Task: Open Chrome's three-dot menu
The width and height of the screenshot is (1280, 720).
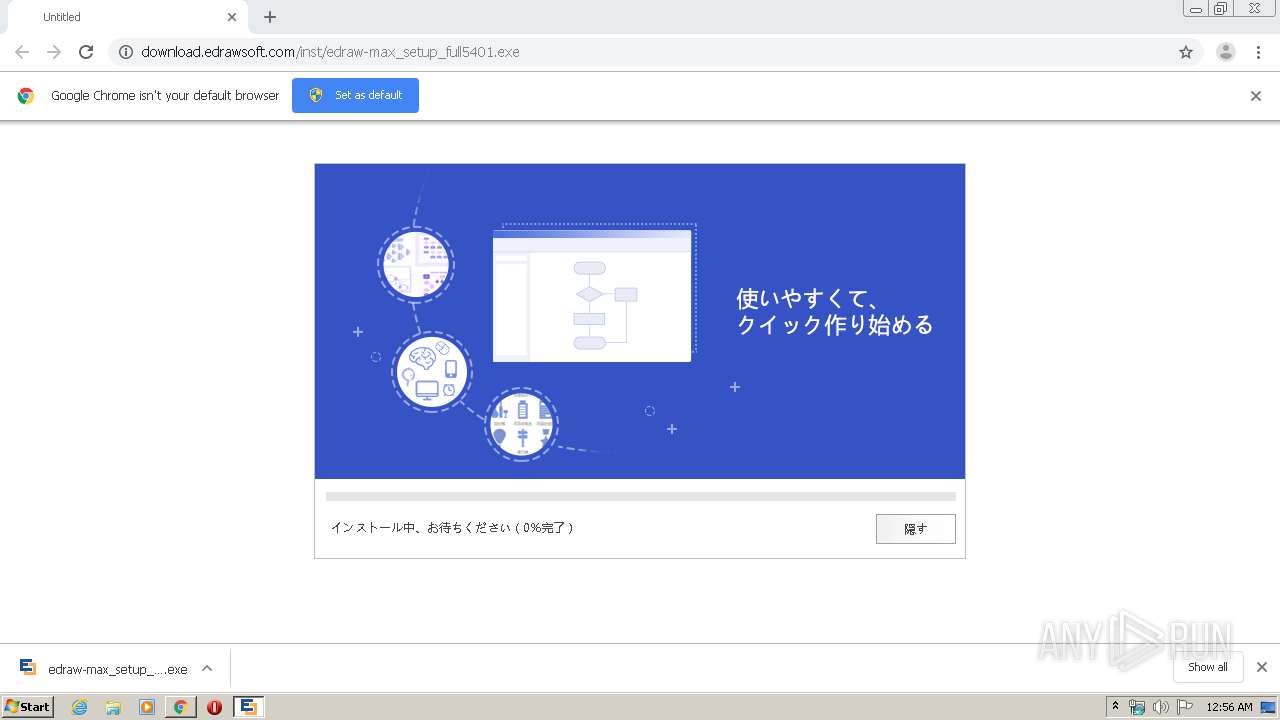Action: [x=1259, y=52]
